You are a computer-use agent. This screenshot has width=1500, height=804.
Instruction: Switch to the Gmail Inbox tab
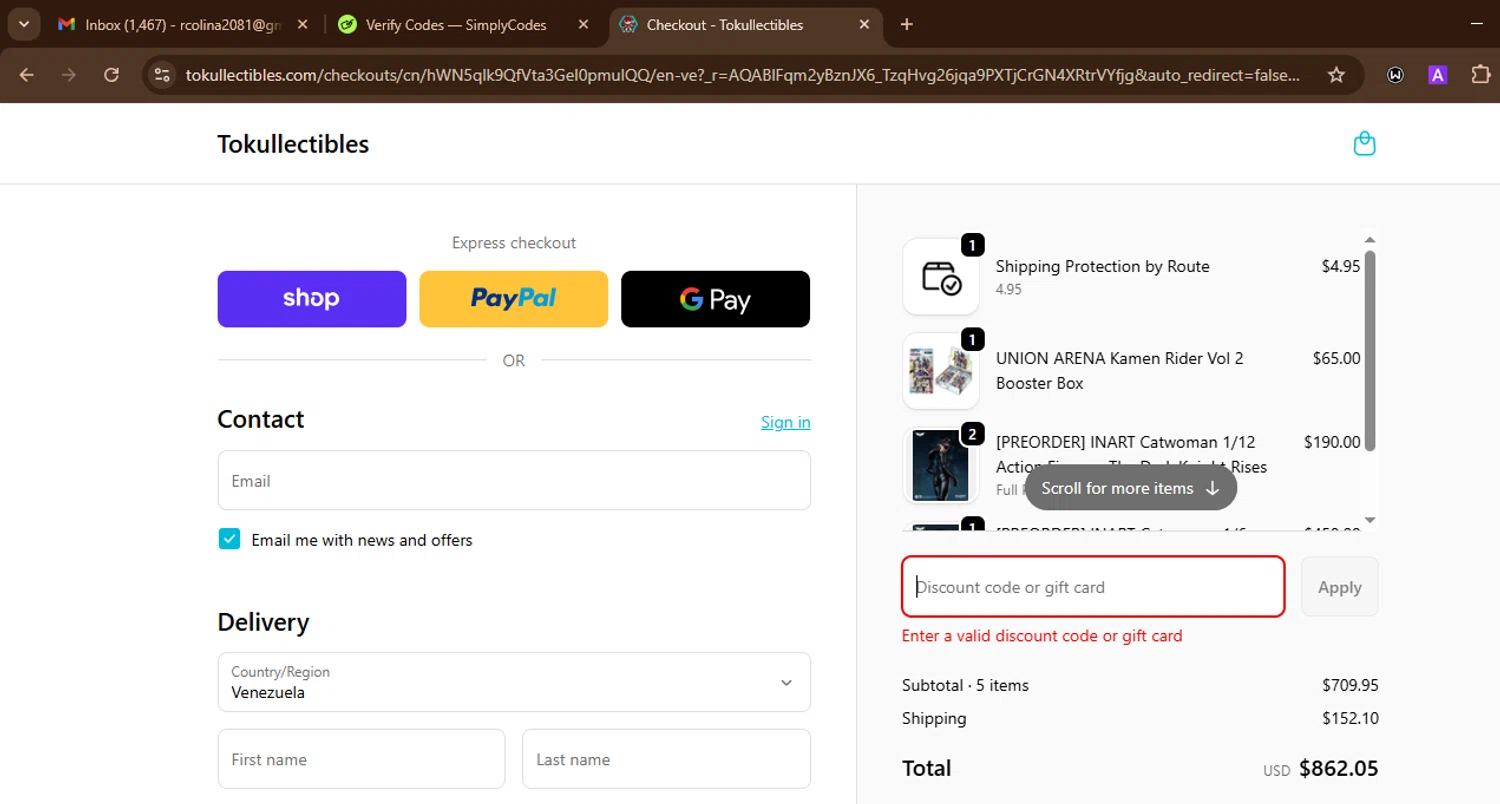coord(183,24)
